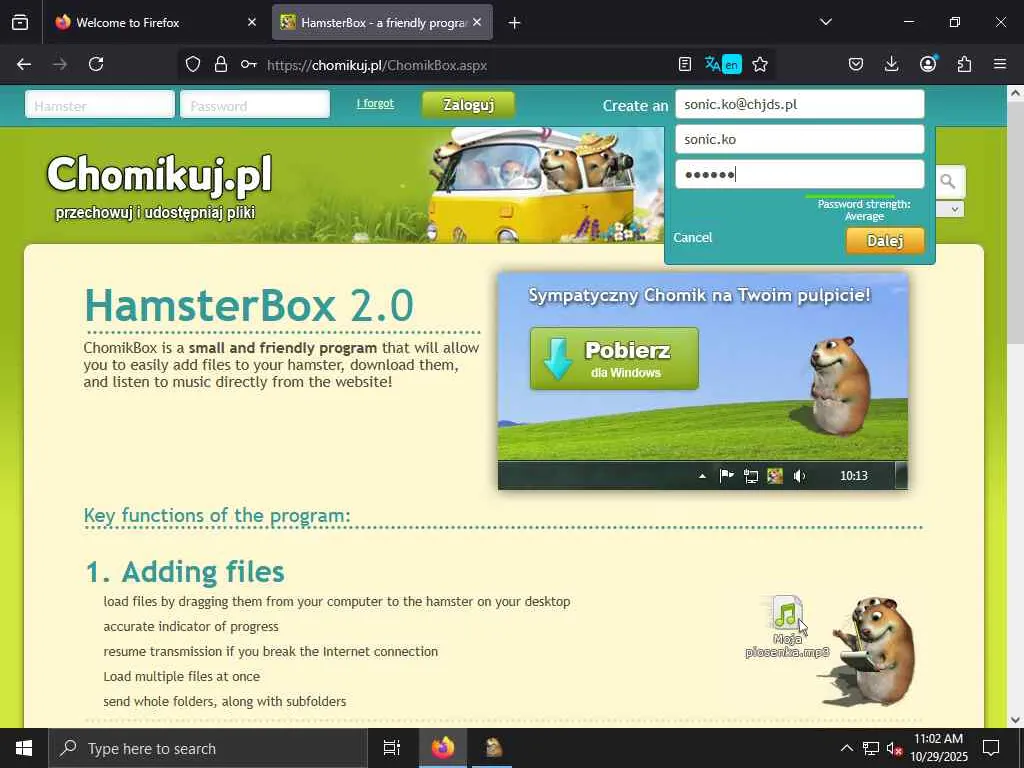Open the I forgot link

(x=375, y=103)
